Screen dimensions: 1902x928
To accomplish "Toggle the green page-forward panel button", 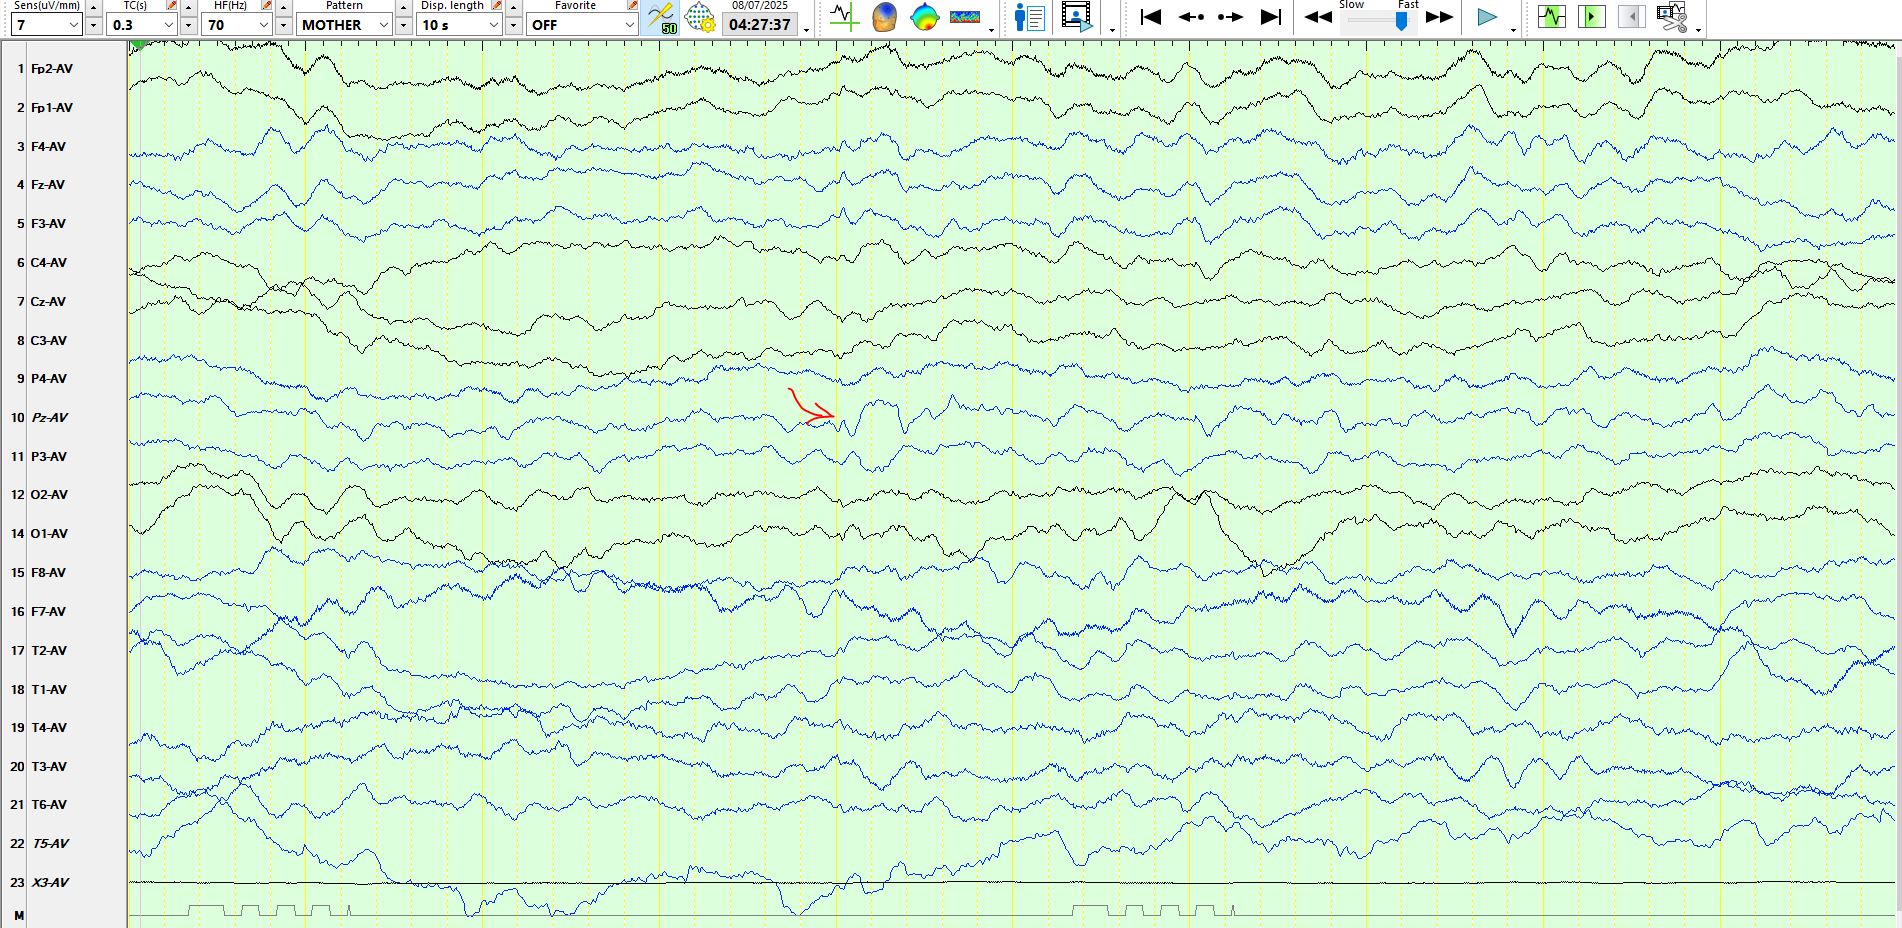I will [x=1591, y=17].
